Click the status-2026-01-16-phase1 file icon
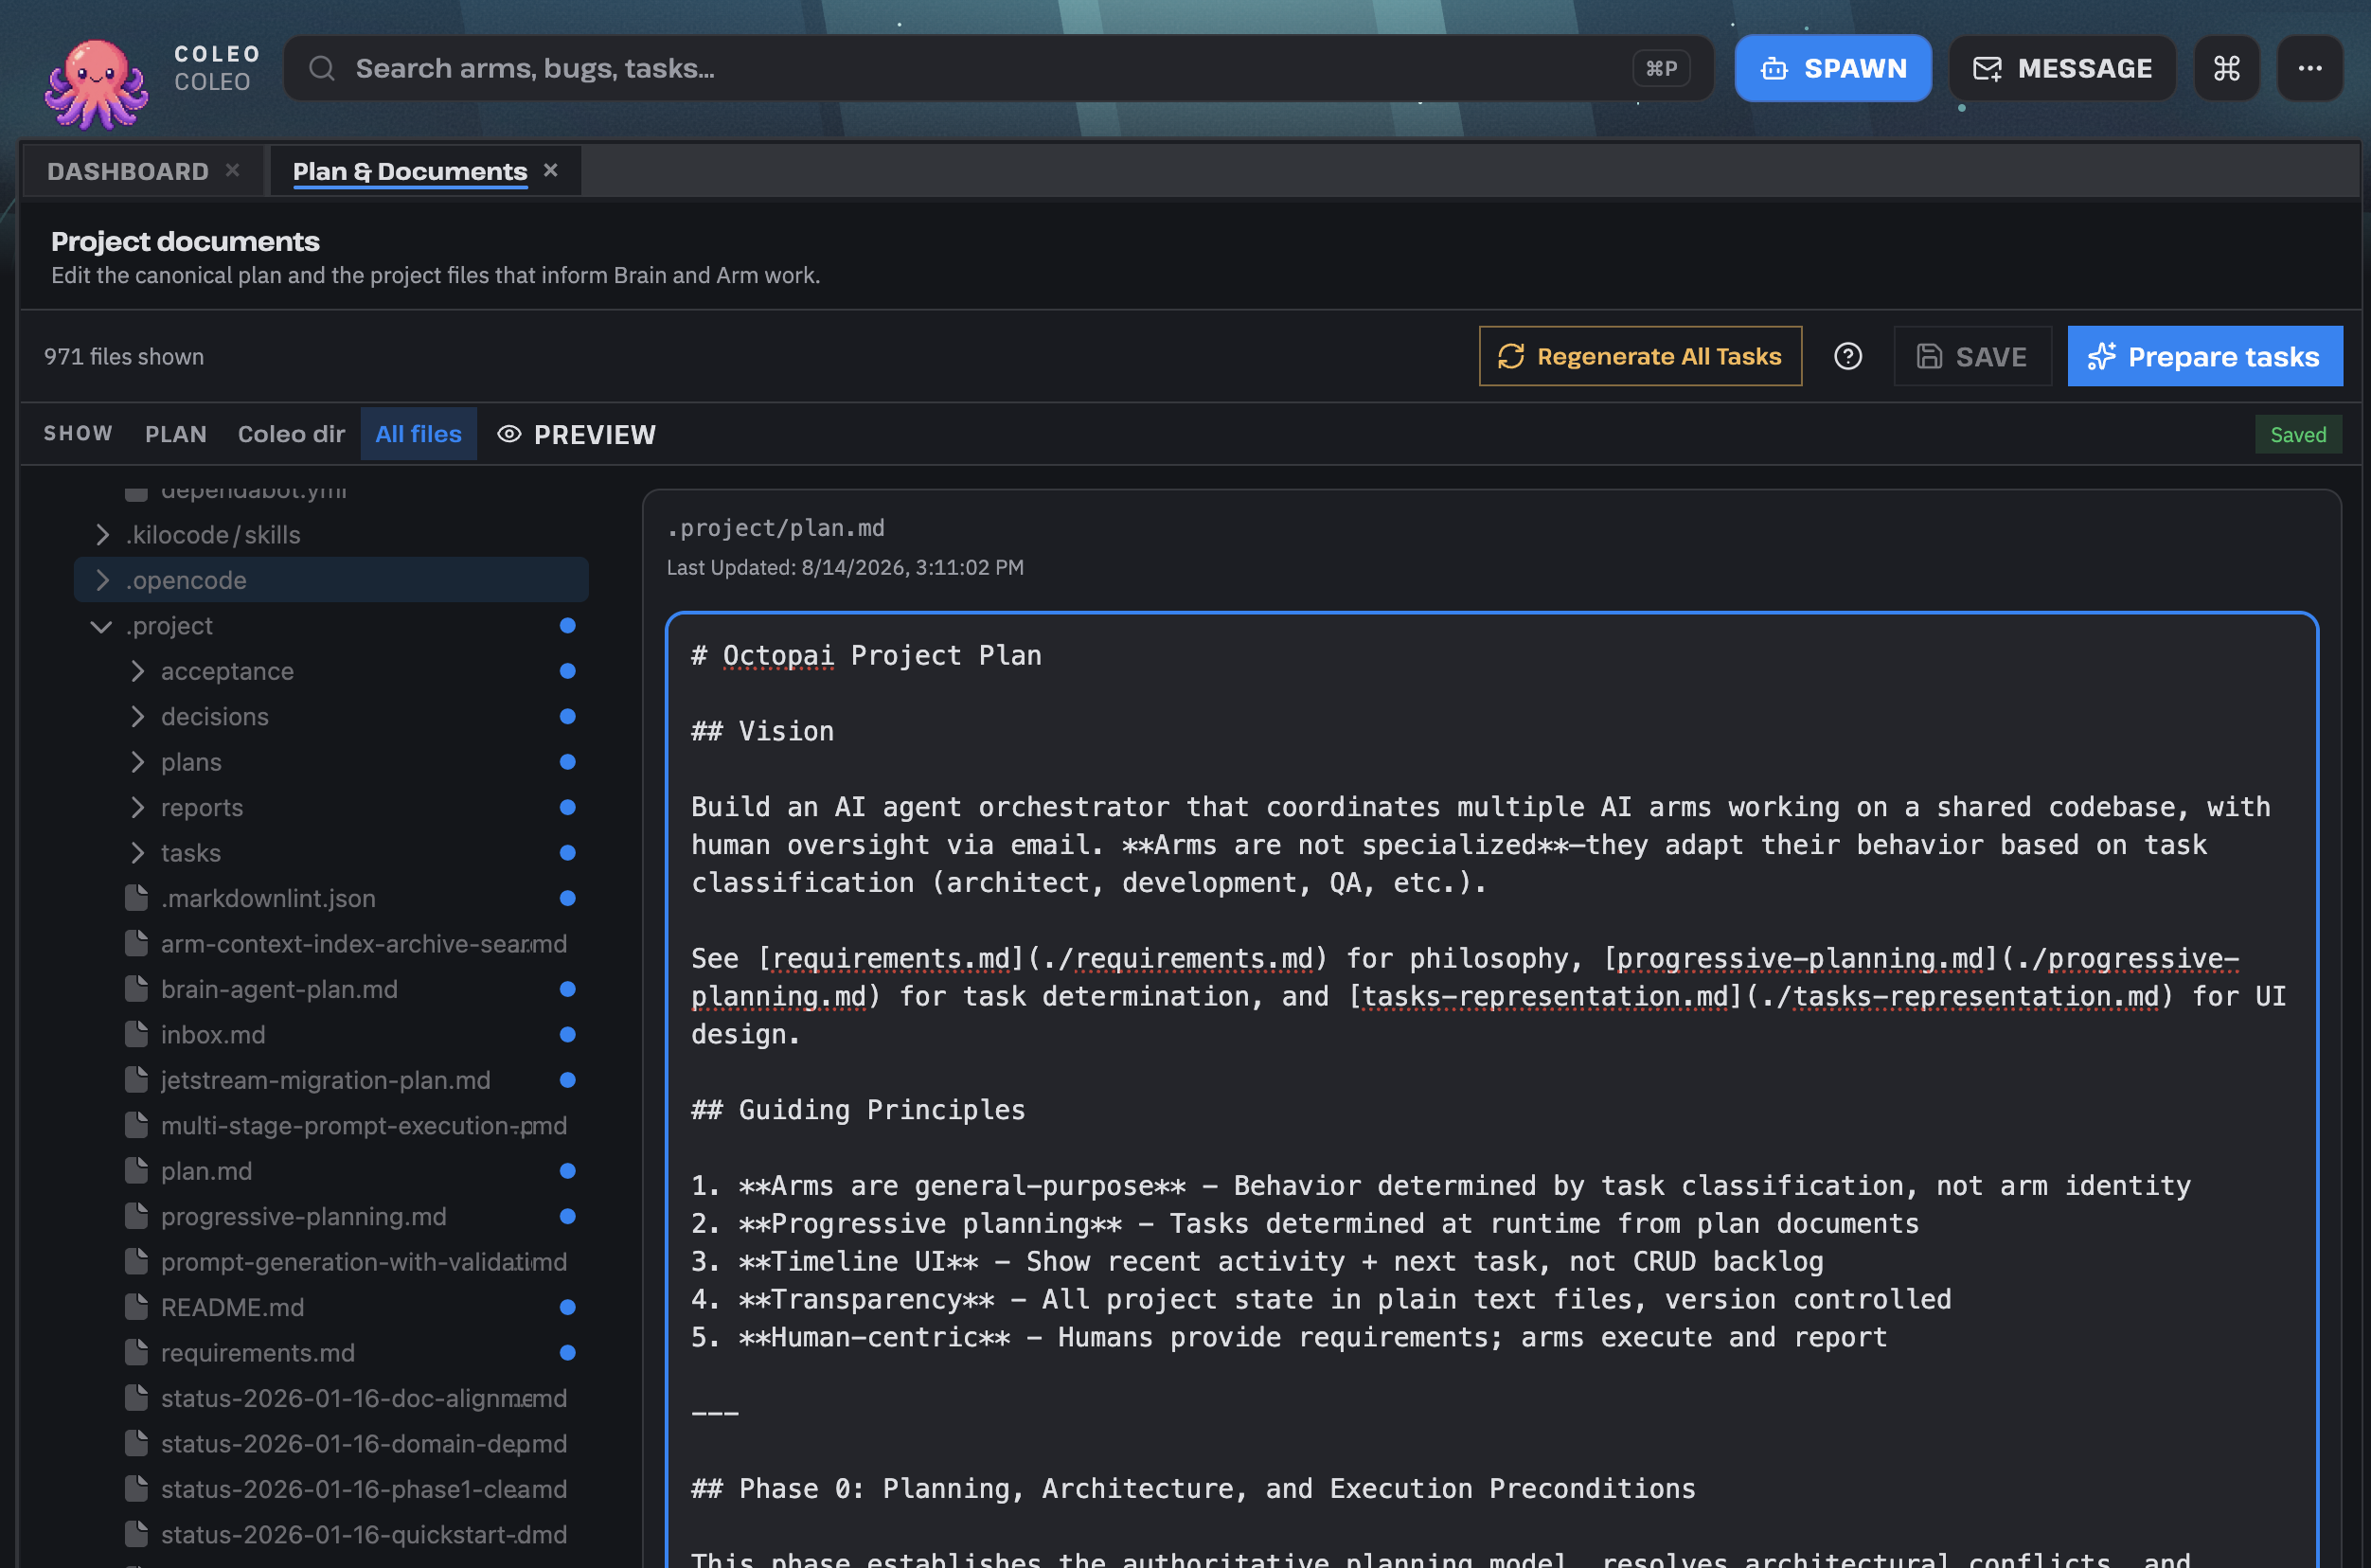The height and width of the screenshot is (1568, 2371). click(137, 1489)
